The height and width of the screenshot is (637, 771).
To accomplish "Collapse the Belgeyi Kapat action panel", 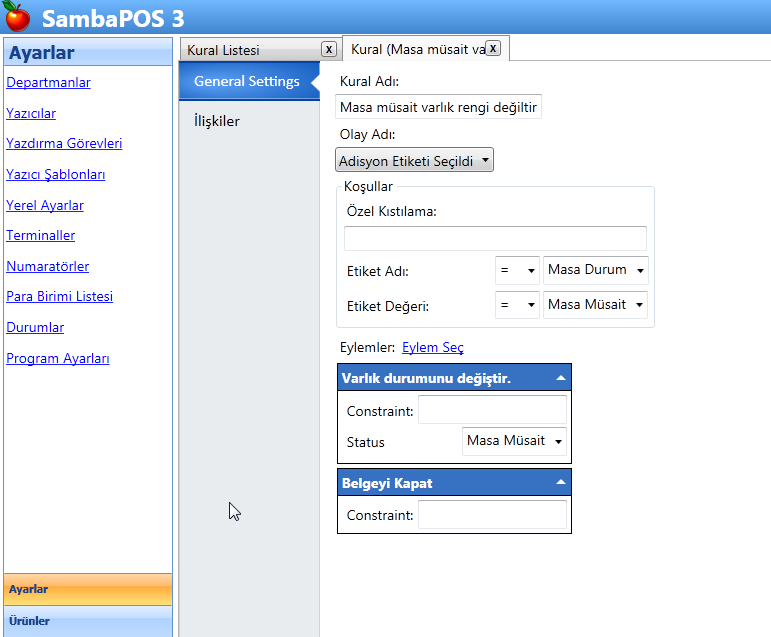I will pos(561,483).
